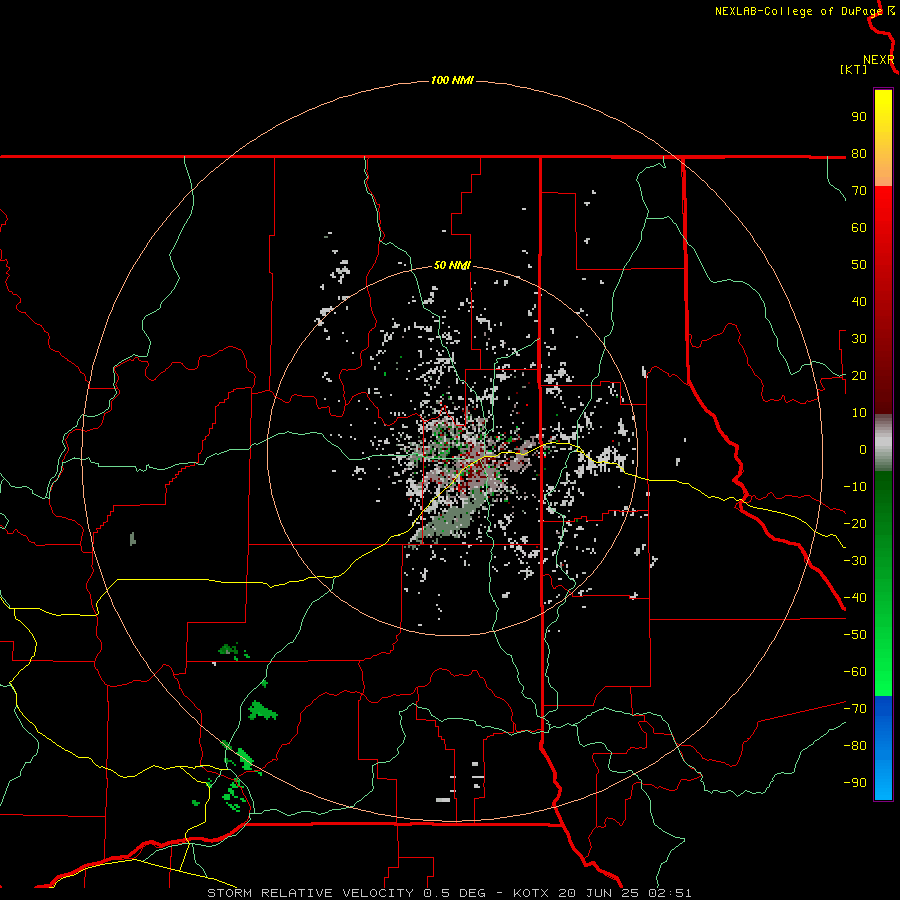Click the 50 tick label on velocity scale
This screenshot has height=900, width=900.
859,265
